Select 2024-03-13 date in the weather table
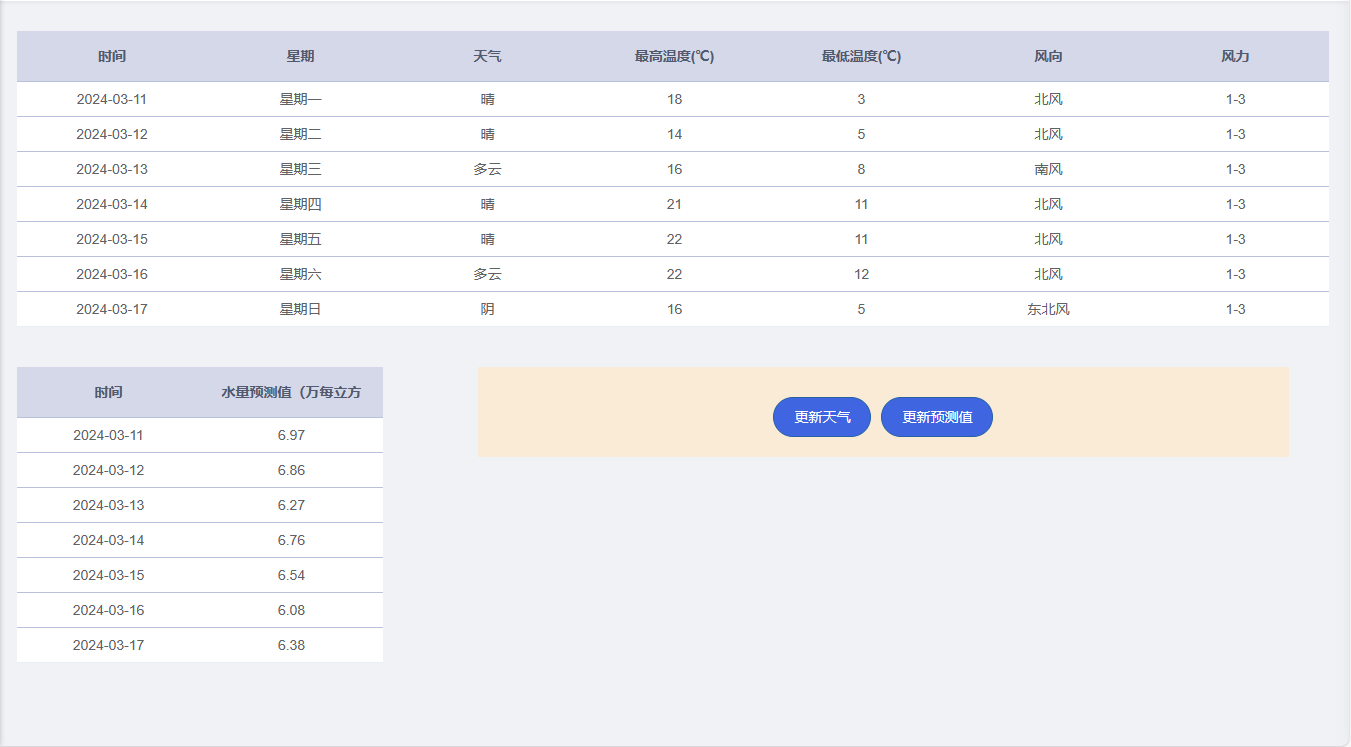1351x747 pixels. (x=112, y=169)
